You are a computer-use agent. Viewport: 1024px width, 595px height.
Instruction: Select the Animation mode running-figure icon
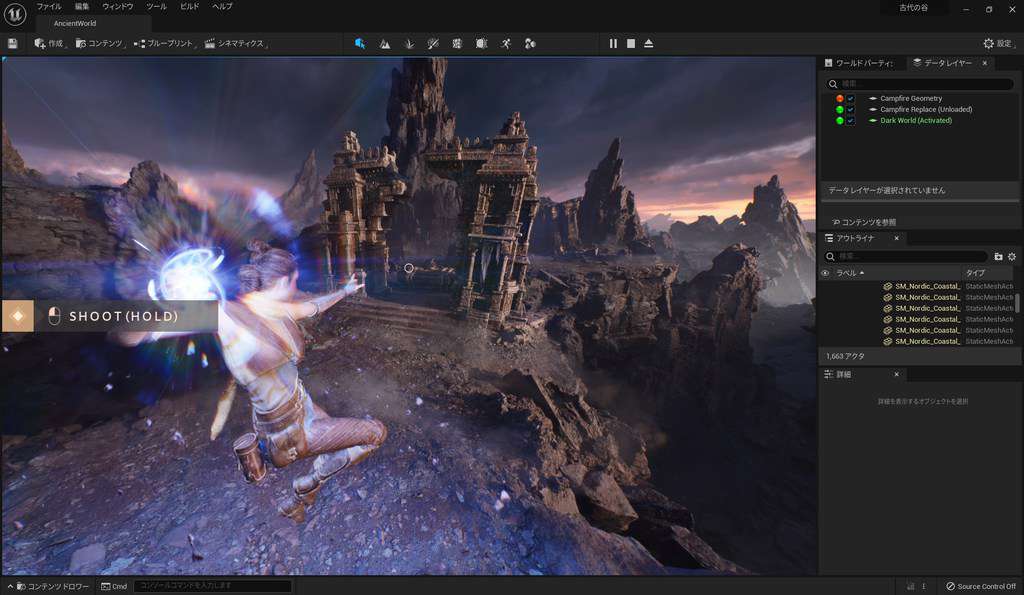506,44
